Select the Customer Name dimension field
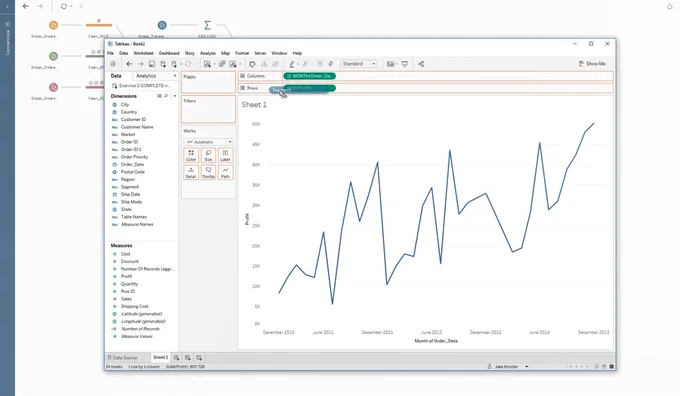This screenshot has width=680, height=396. coord(137,127)
